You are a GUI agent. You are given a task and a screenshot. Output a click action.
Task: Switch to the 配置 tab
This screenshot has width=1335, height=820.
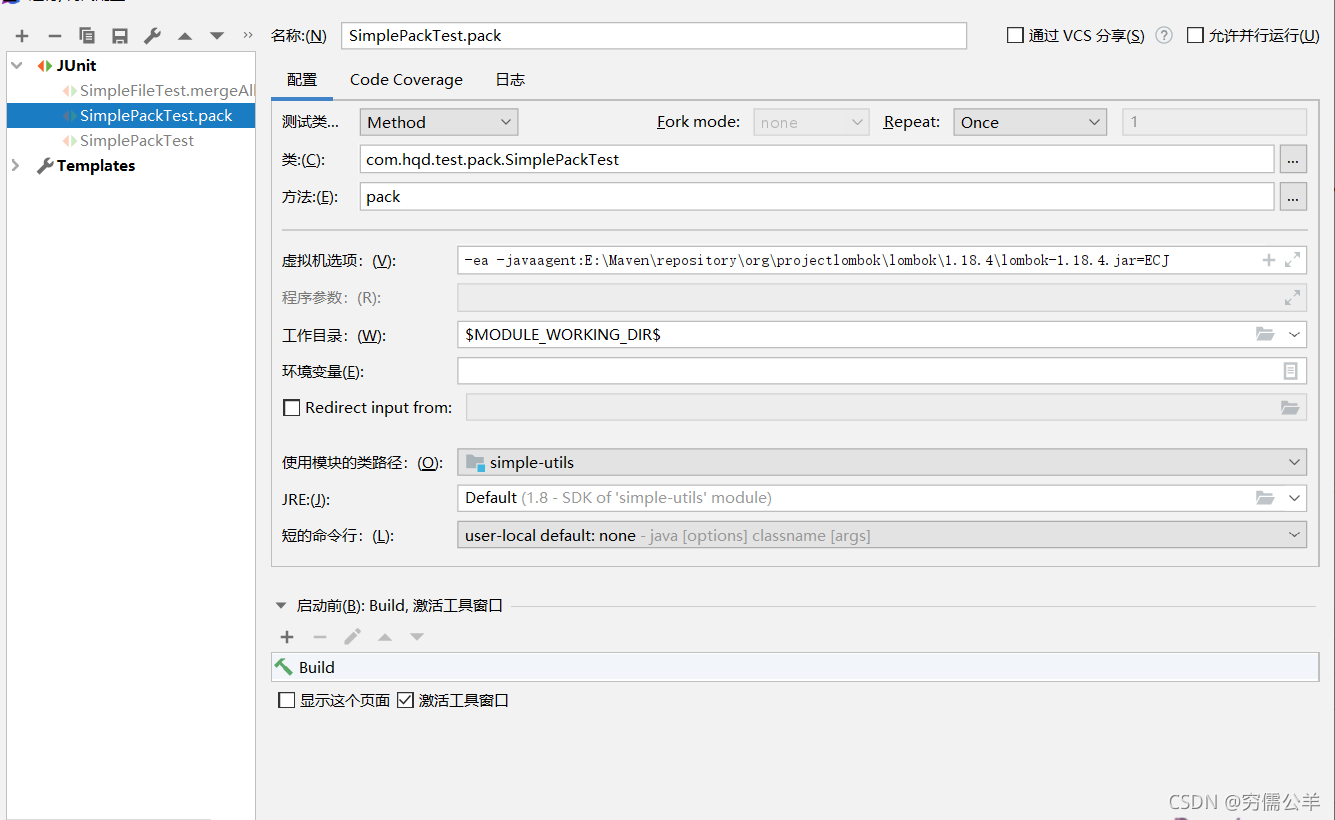302,80
